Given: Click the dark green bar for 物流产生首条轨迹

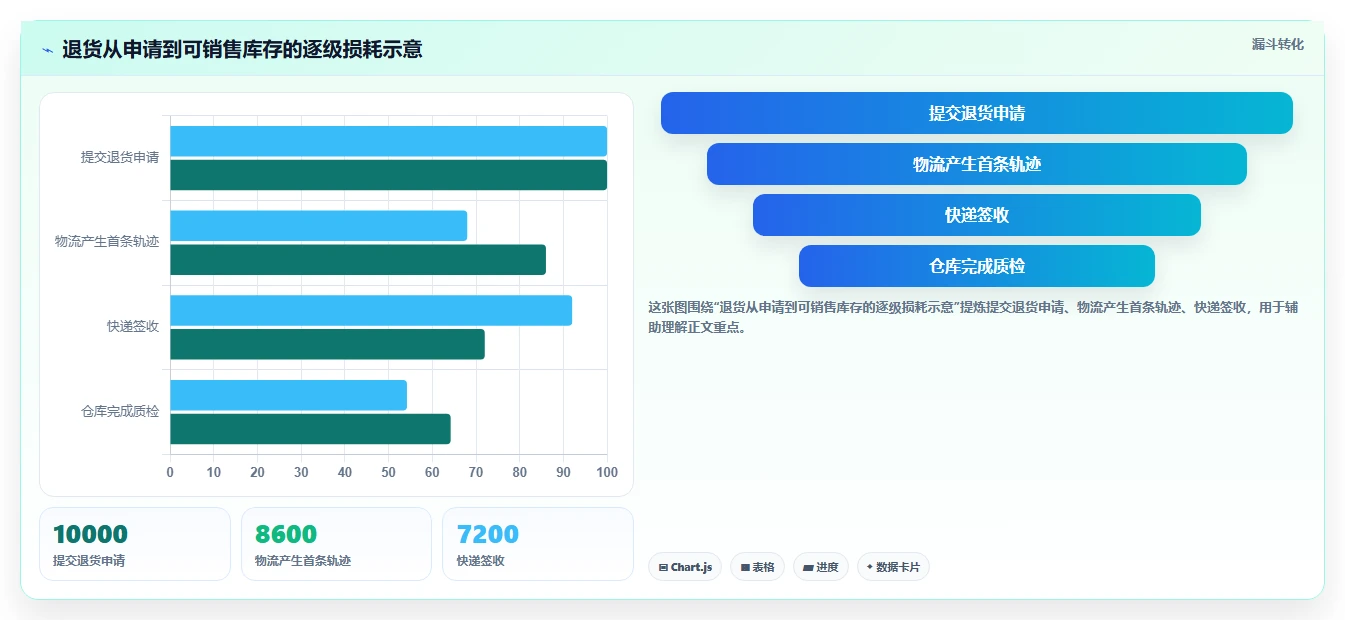Looking at the screenshot, I should [358, 260].
